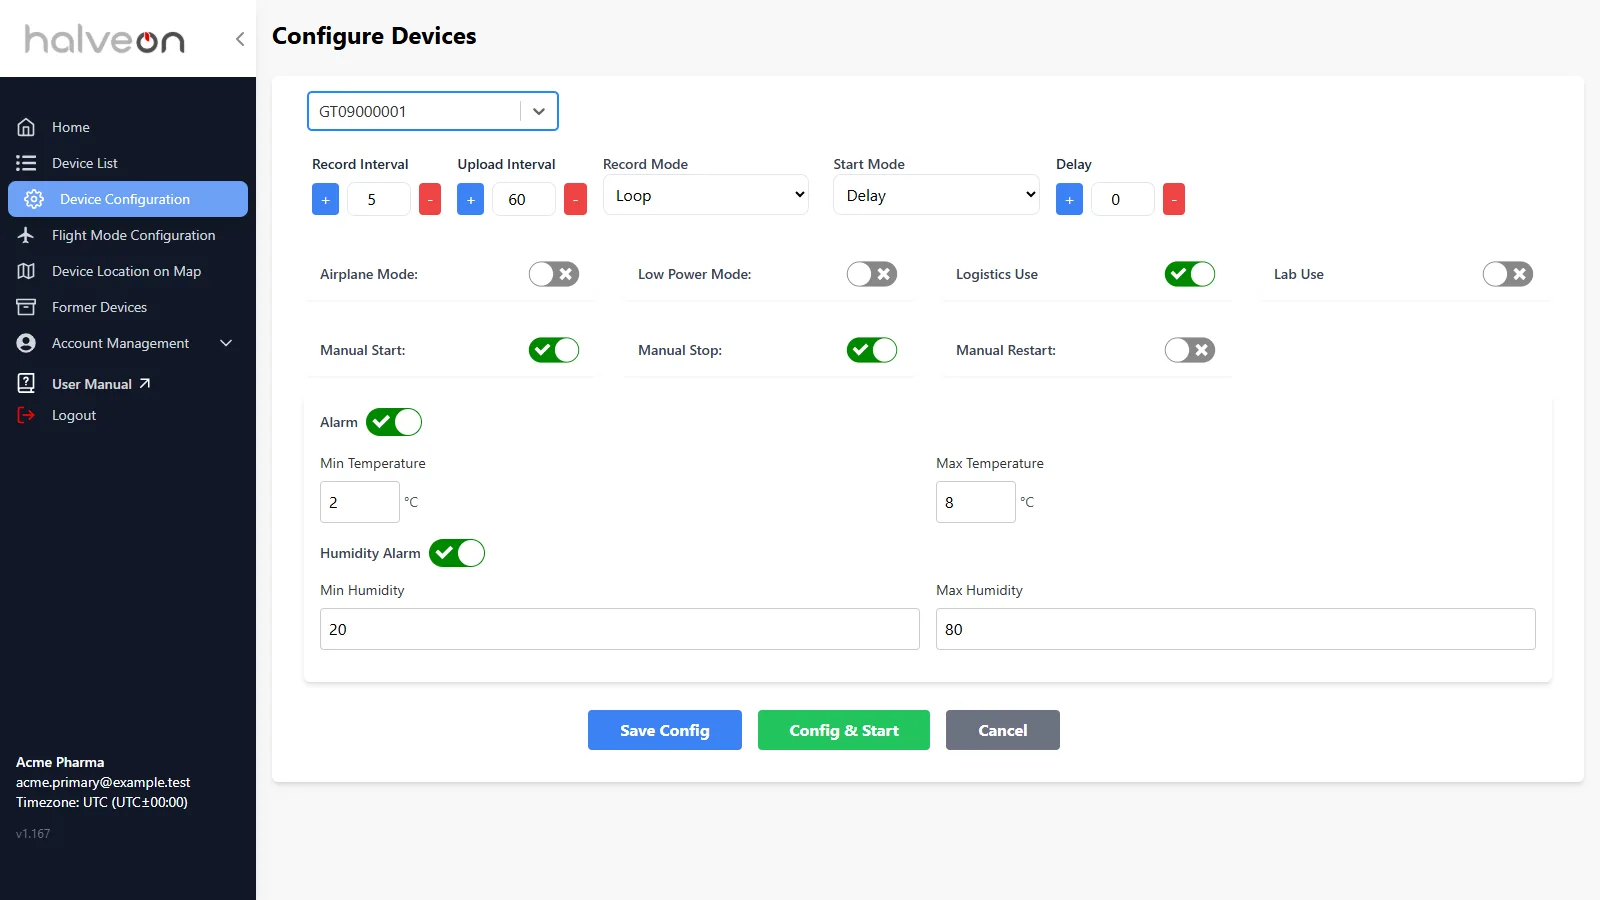The image size is (1600, 900).
Task: Disable the Logistics Use toggle
Action: pyautogui.click(x=1190, y=274)
